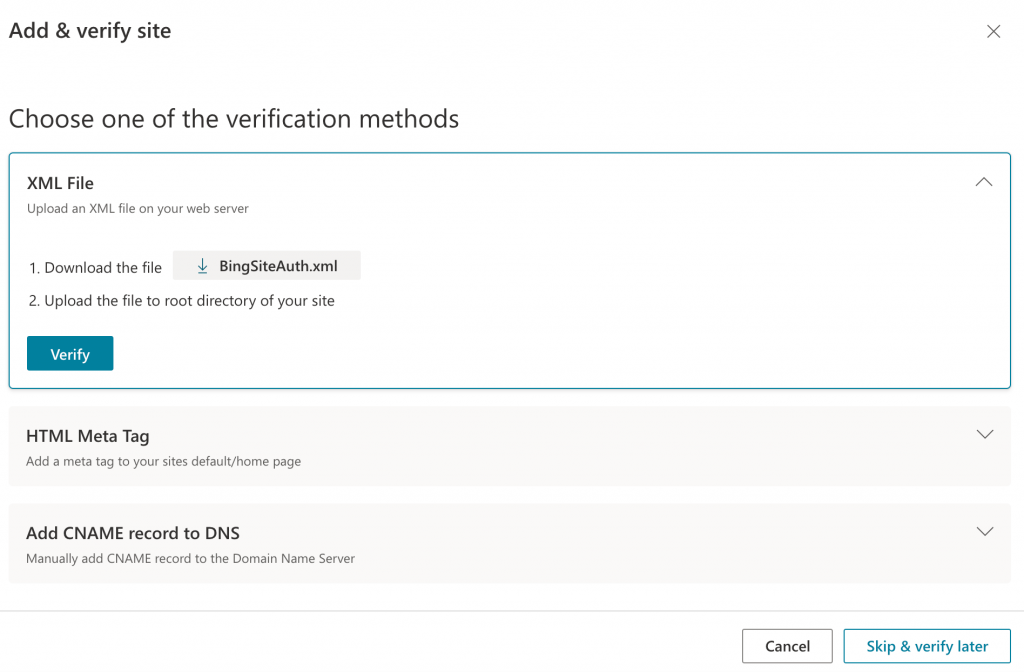Click the 'Choose one of the verification methods' heading
Screen dimensions: 1024x672
[x=234, y=119]
